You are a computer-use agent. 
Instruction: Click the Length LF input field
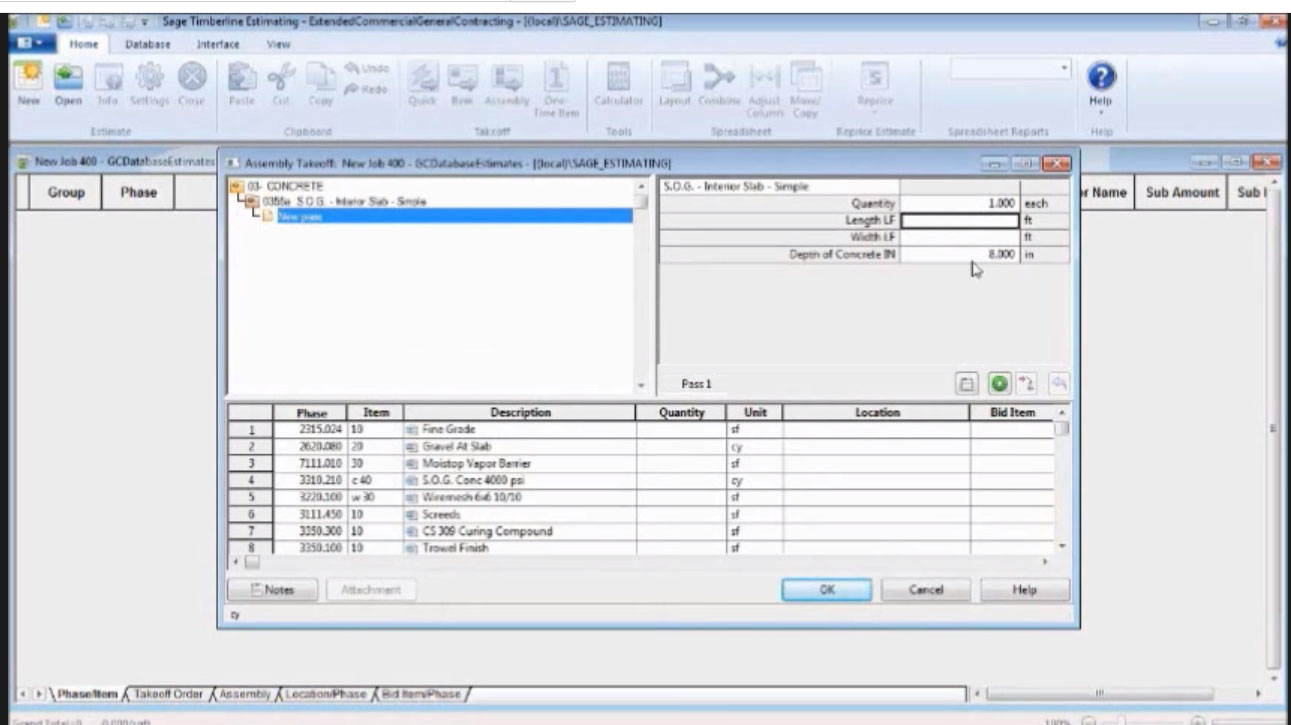coord(960,221)
